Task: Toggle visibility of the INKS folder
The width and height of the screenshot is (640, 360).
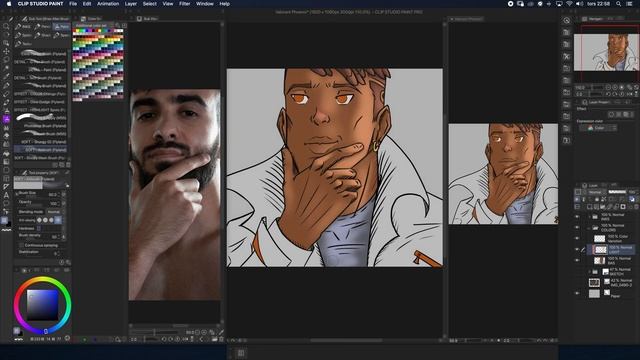Action: click(x=577, y=217)
